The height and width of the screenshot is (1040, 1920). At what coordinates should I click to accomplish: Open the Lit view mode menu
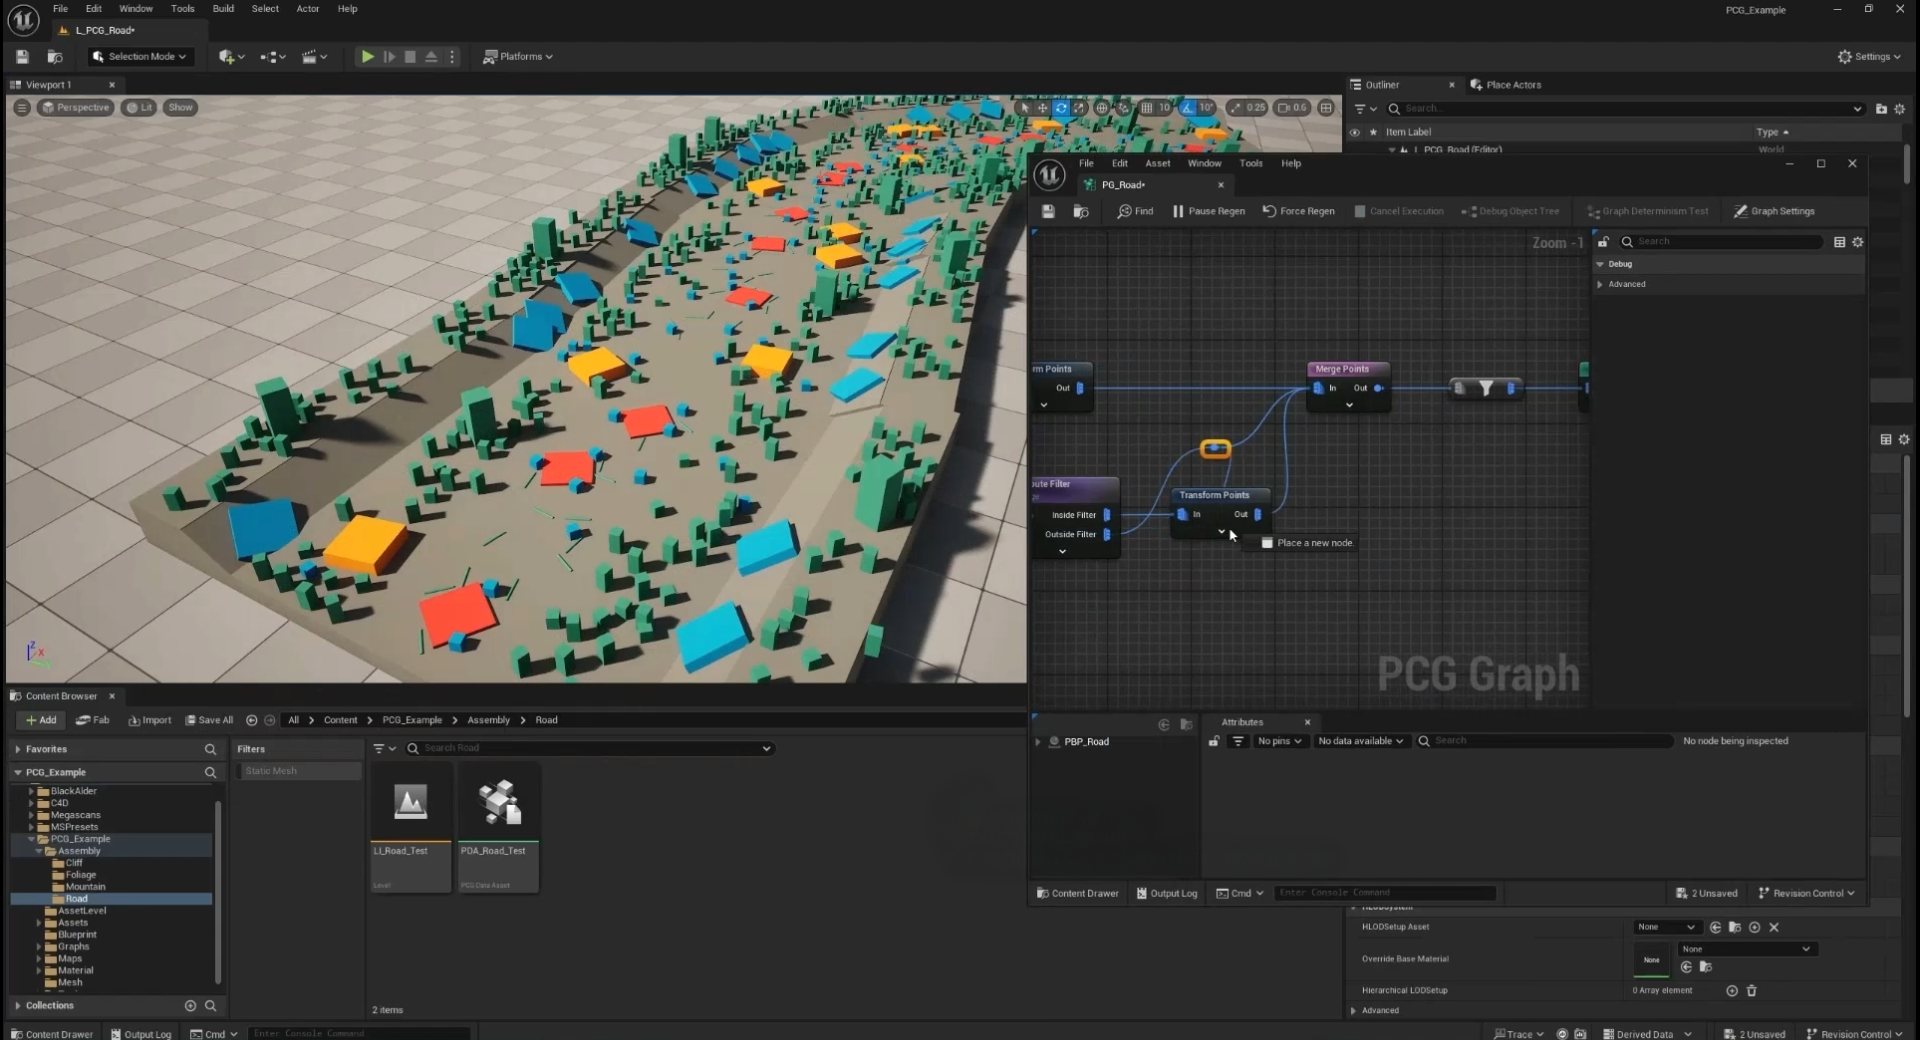139,107
